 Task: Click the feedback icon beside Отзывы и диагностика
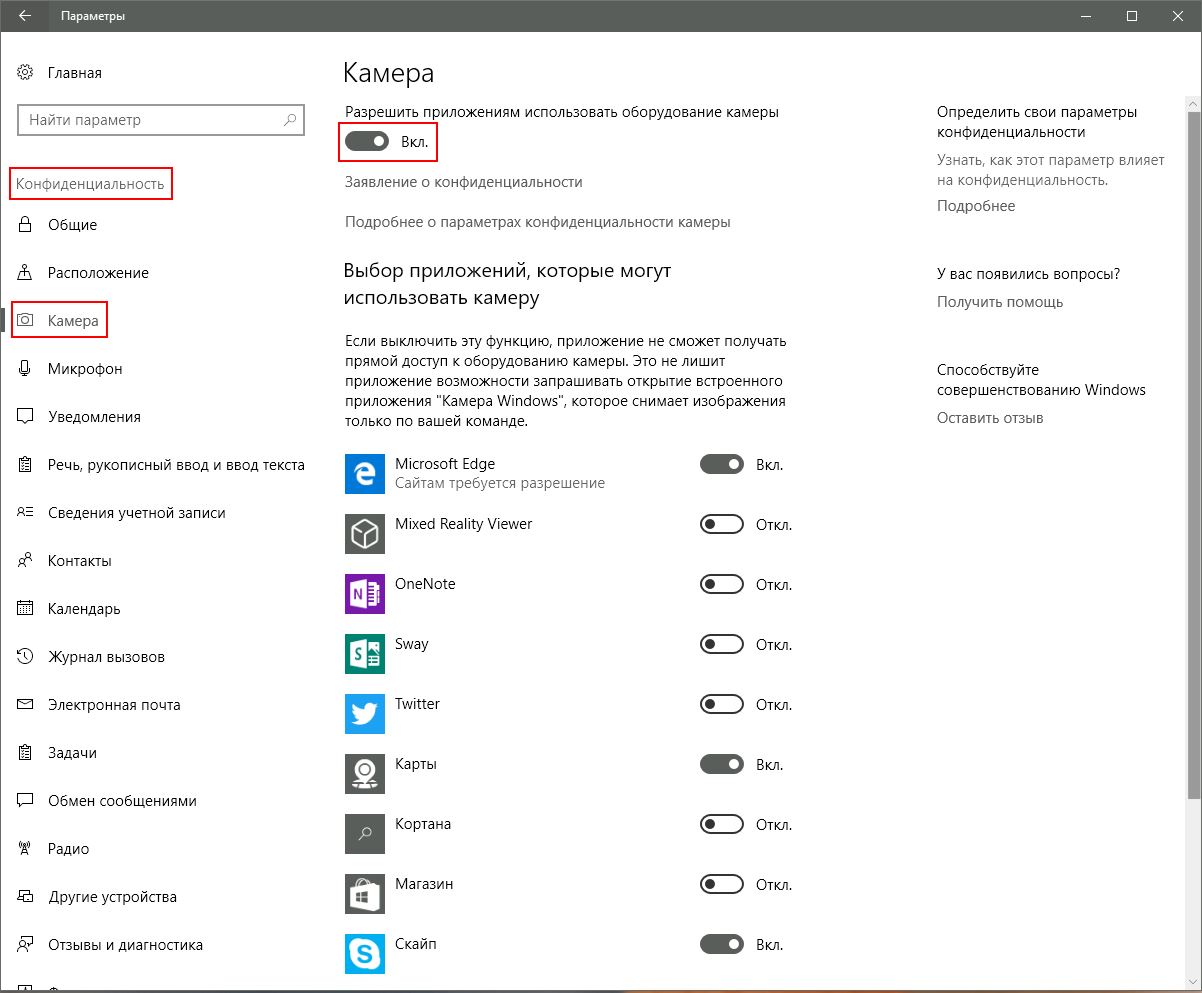pos(26,945)
